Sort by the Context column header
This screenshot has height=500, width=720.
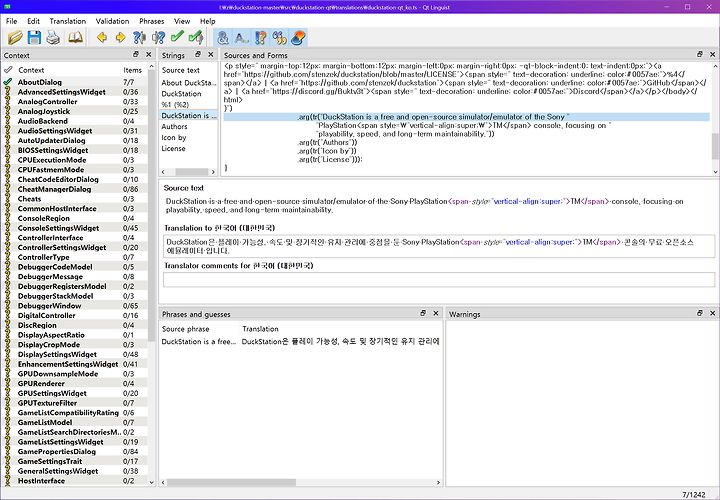click(x=31, y=70)
